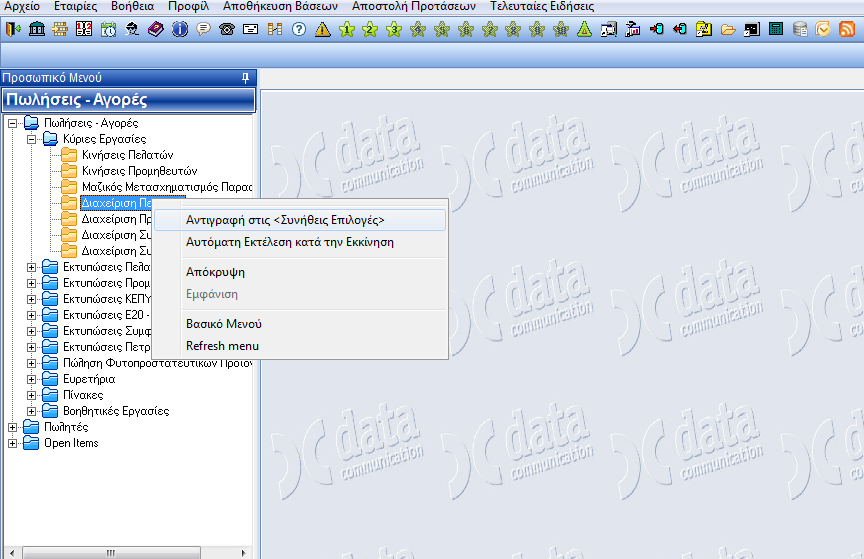
Task: Click the tree scrollbar left arrow
Action: (x=12, y=553)
